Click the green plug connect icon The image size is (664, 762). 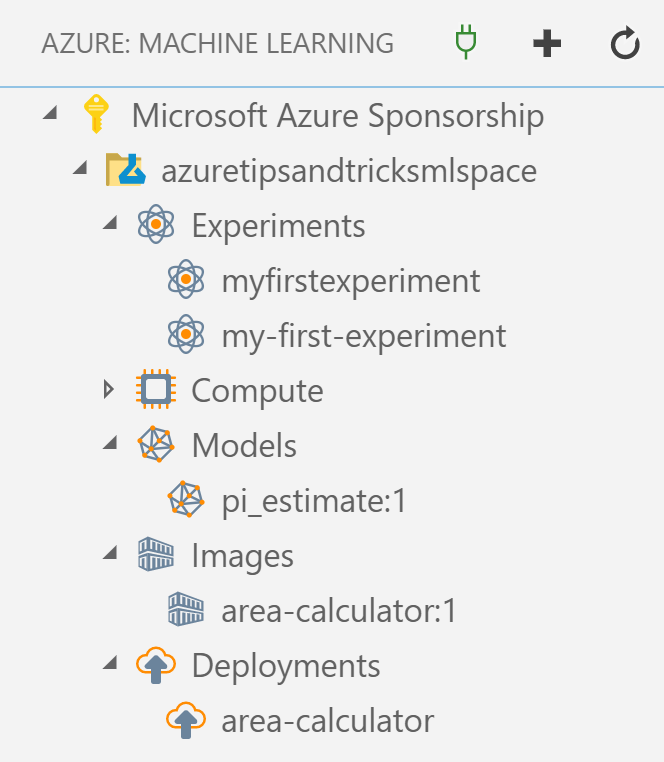tap(466, 43)
